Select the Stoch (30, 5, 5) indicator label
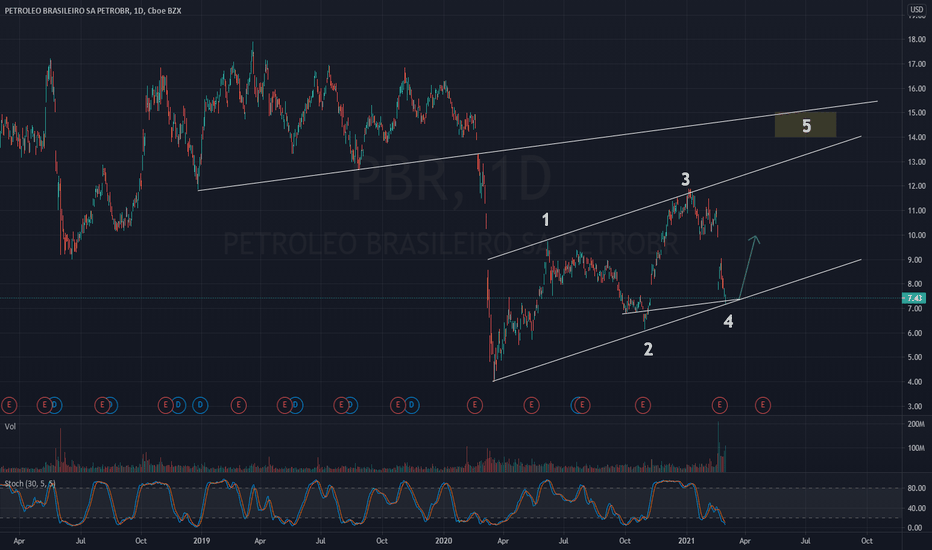932x550 pixels. point(30,483)
